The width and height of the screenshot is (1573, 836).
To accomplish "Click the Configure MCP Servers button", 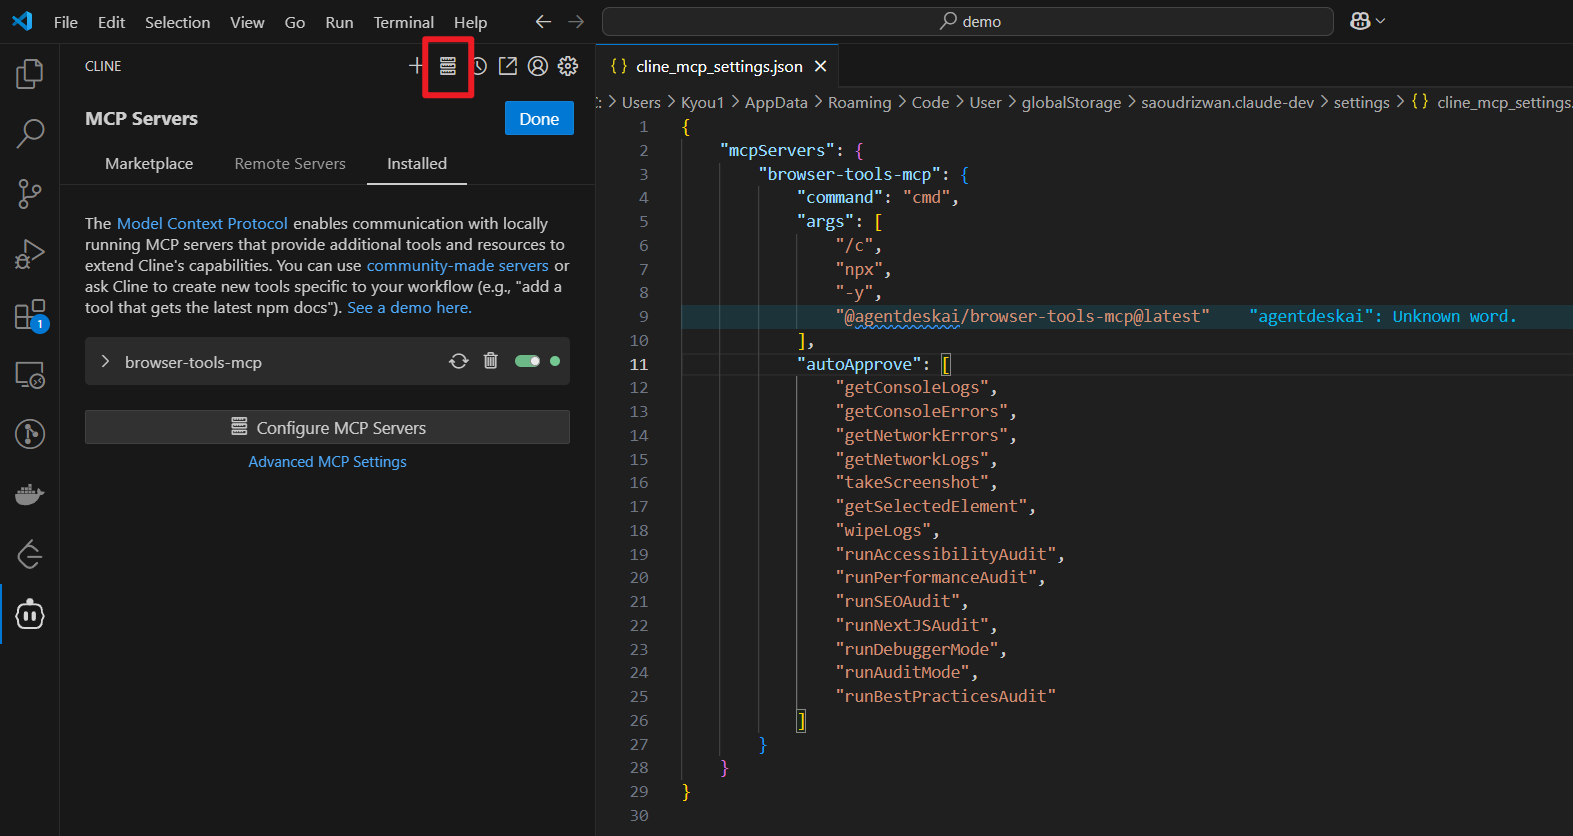I will [x=327, y=427].
